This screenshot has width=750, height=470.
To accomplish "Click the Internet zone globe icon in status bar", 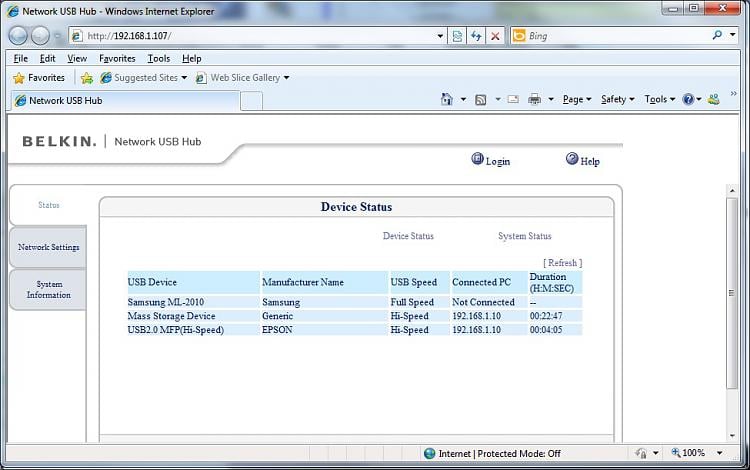I will (430, 453).
